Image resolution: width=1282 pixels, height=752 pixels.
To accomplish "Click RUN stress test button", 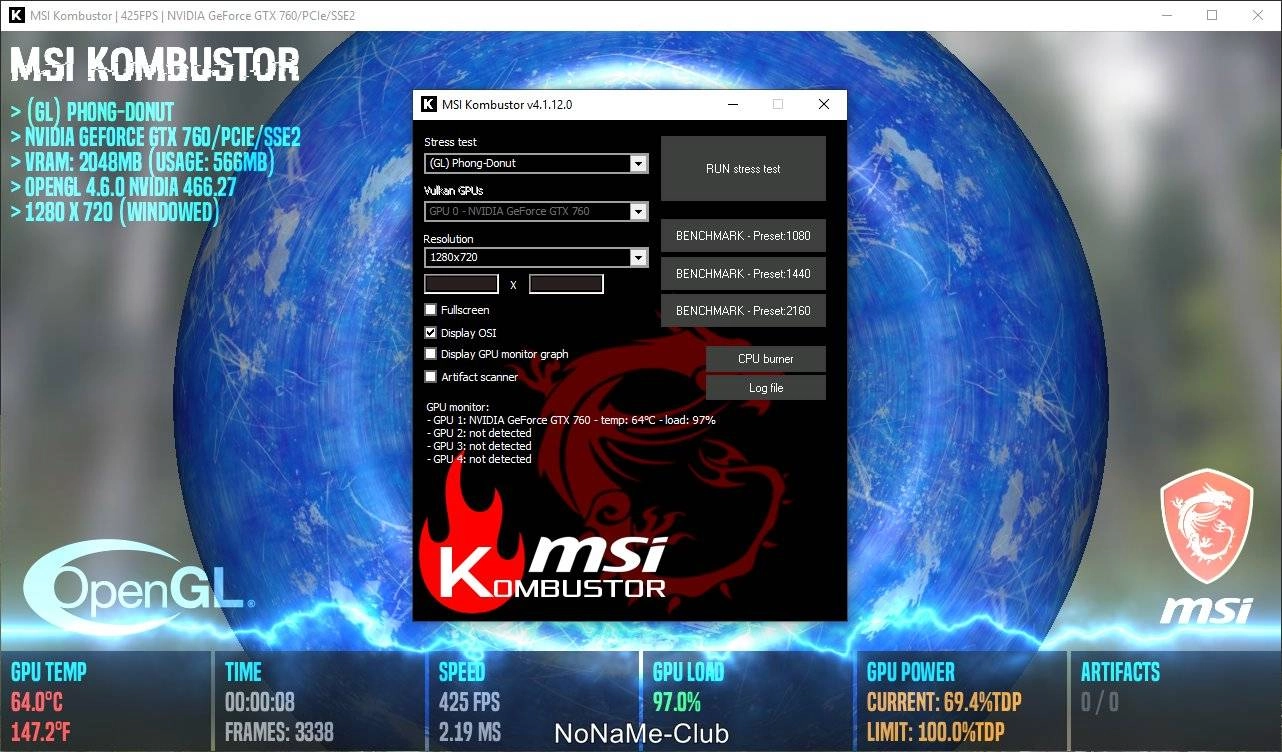I will (x=743, y=169).
